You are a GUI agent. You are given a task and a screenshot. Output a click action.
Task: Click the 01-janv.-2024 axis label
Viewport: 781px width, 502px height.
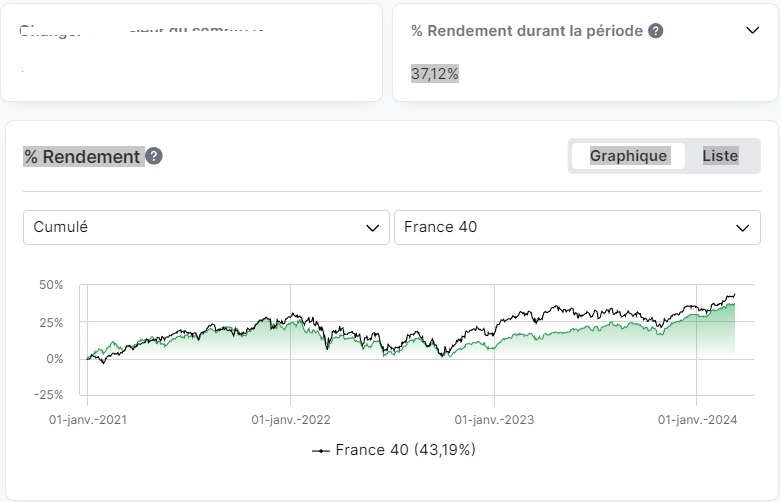(x=697, y=420)
